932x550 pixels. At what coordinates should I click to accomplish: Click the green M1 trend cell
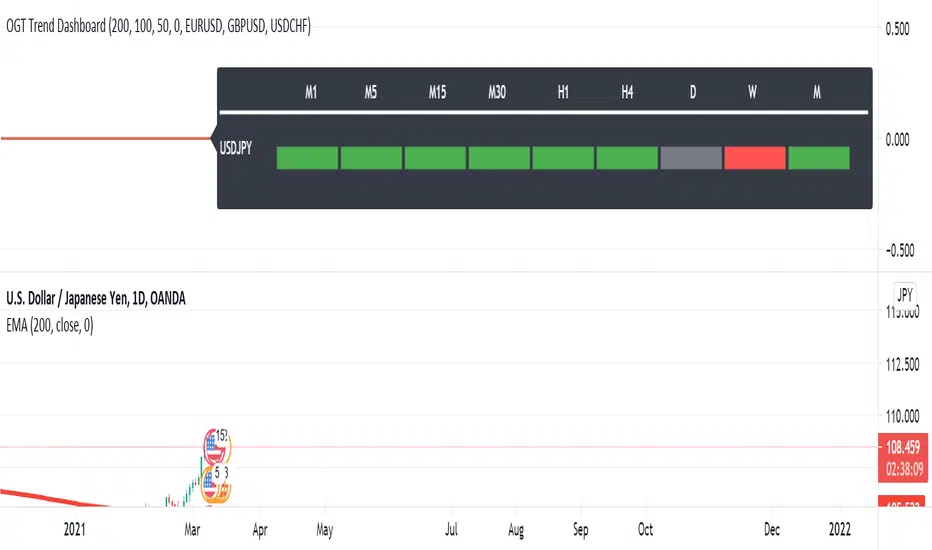(307, 158)
